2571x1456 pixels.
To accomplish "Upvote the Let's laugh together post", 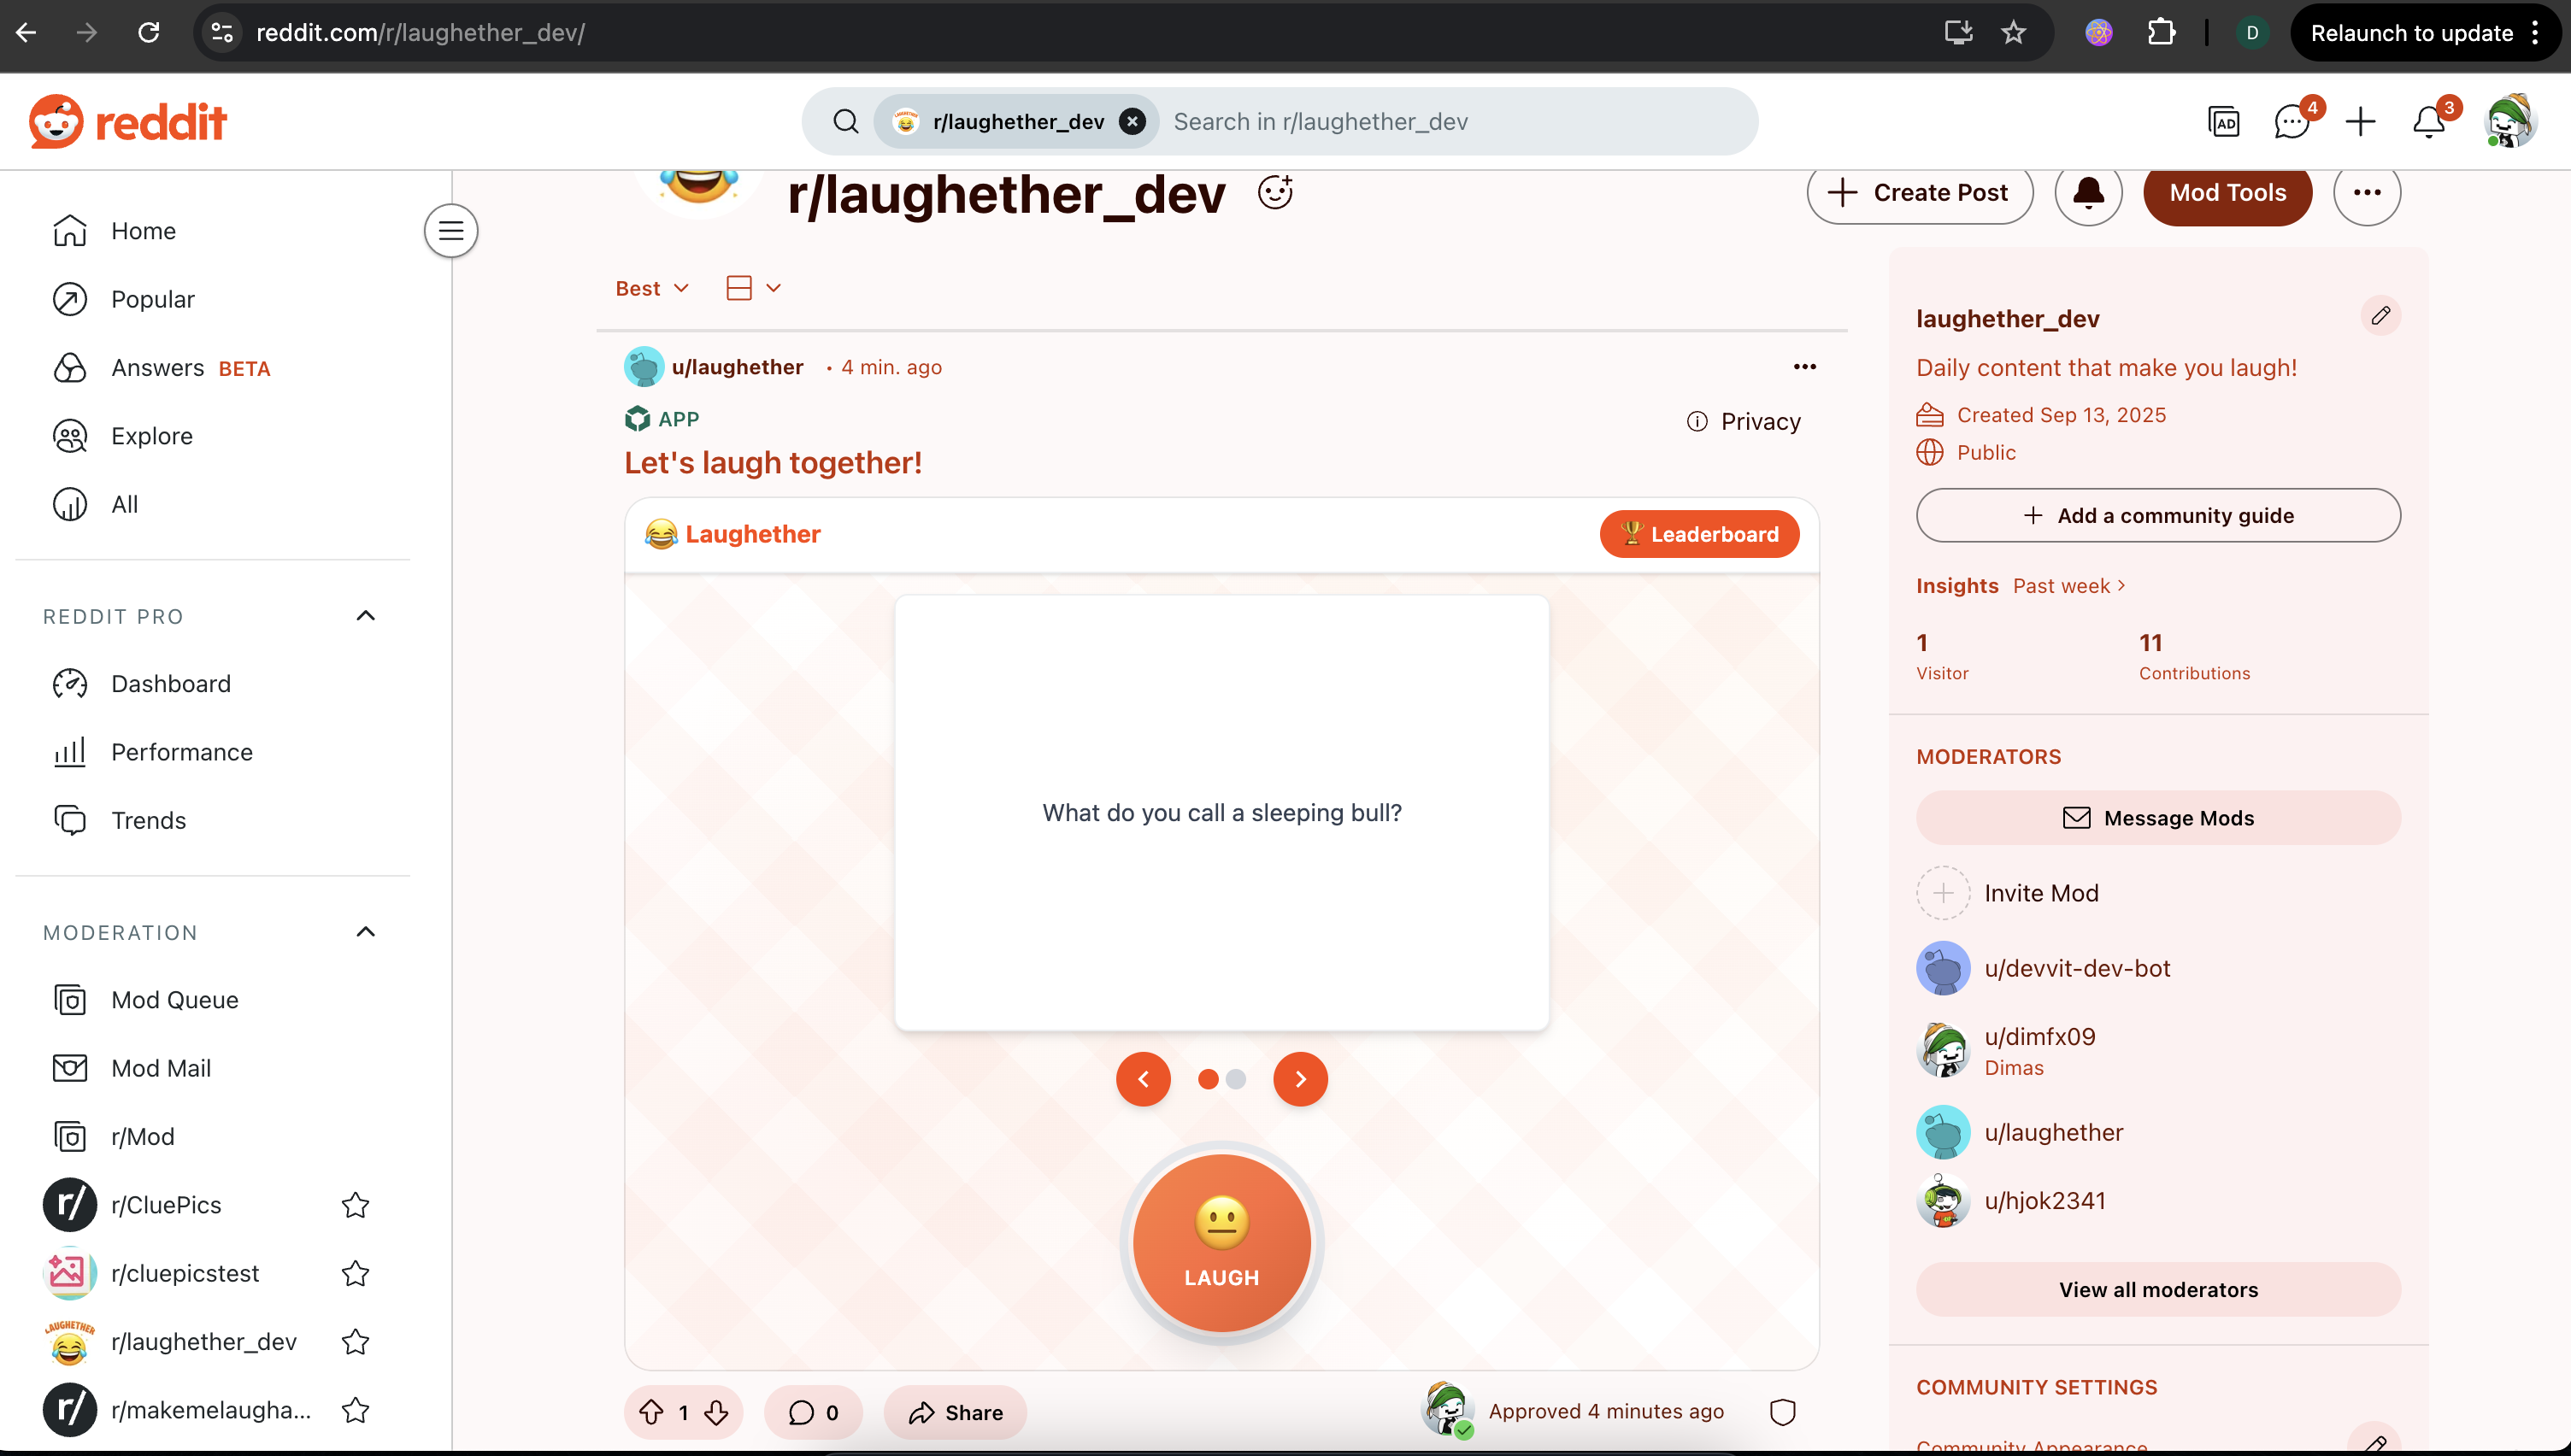I will pyautogui.click(x=651, y=1412).
